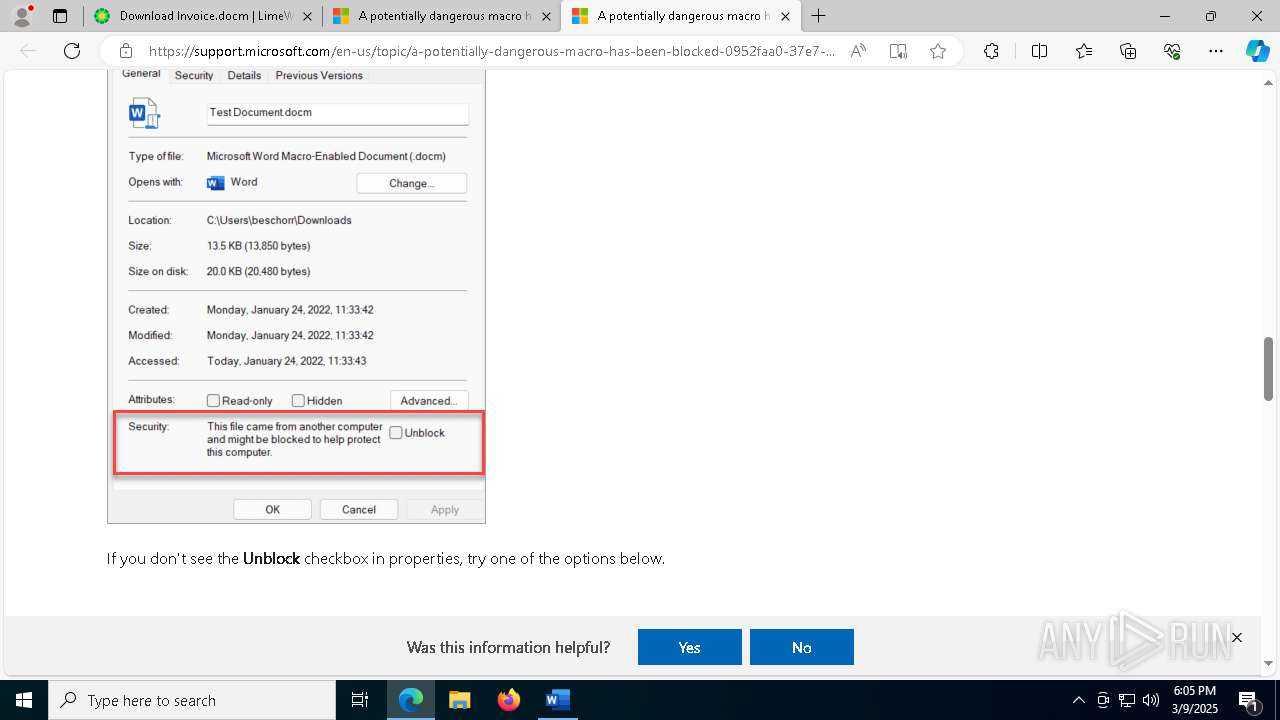The width and height of the screenshot is (1280, 720).
Task: Open the taskbar clock and date
Action: [1194, 700]
